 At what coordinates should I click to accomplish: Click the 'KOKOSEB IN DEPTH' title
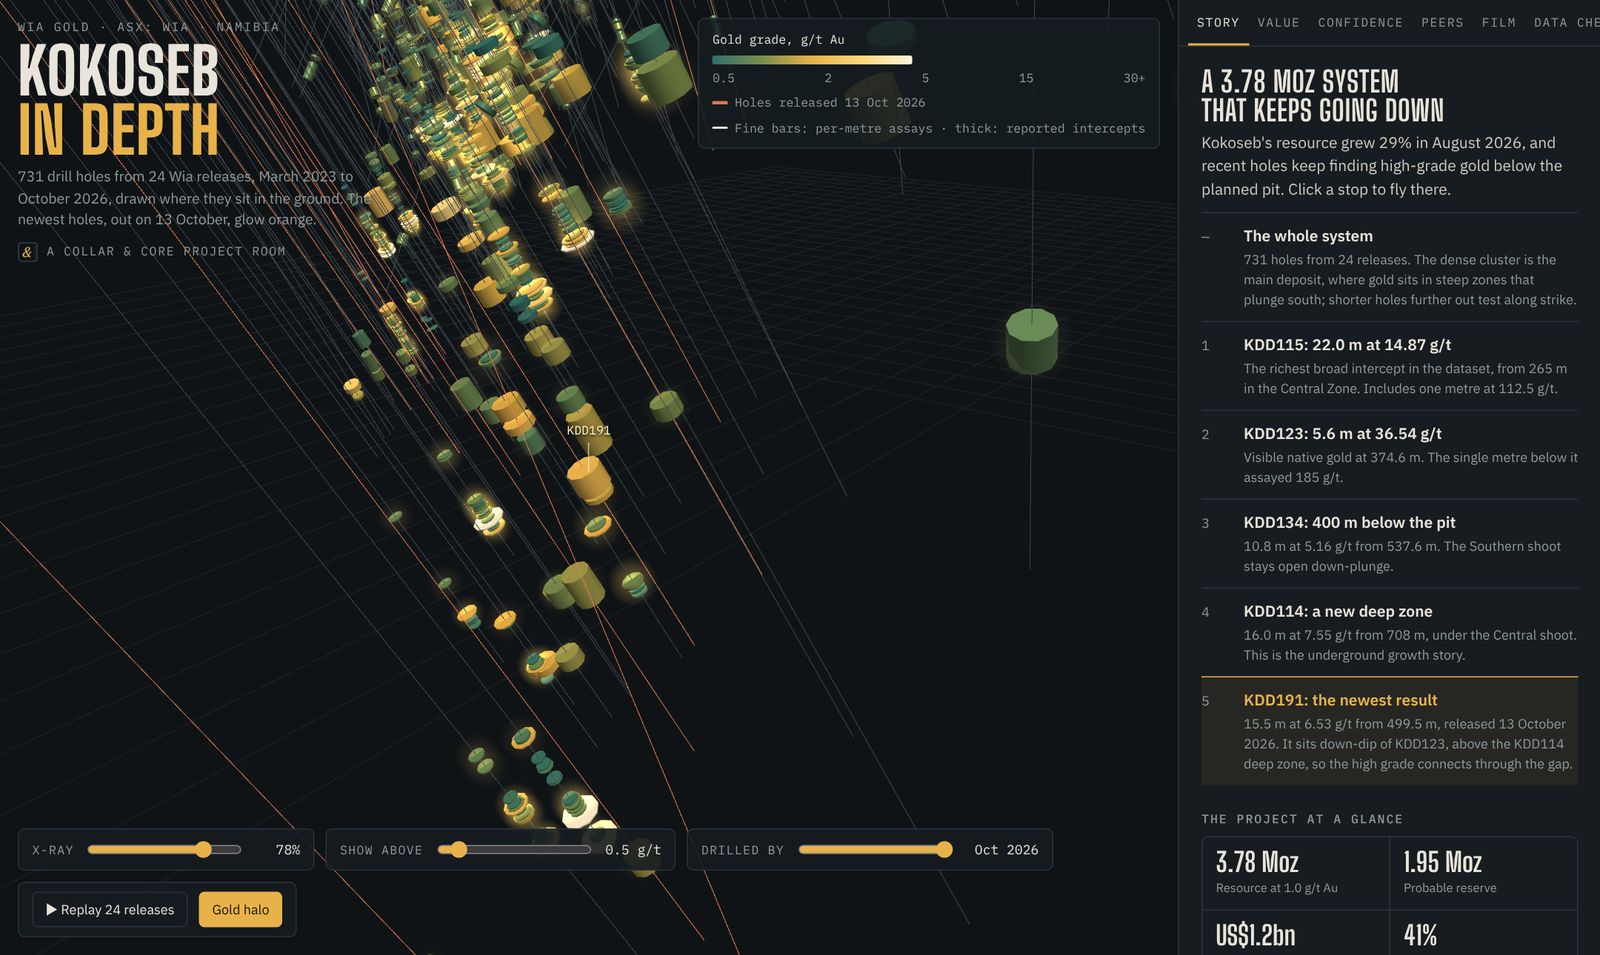click(118, 100)
